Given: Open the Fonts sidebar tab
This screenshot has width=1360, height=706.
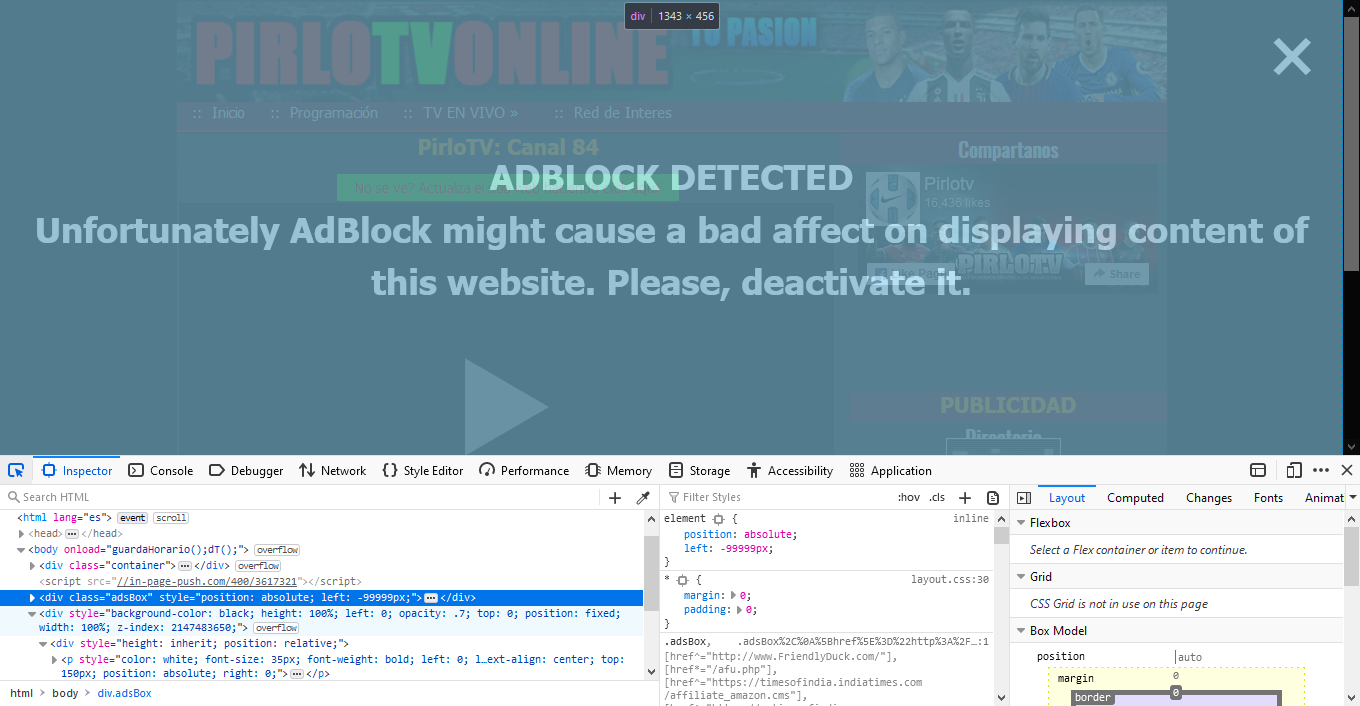Looking at the screenshot, I should pos(1268,497).
